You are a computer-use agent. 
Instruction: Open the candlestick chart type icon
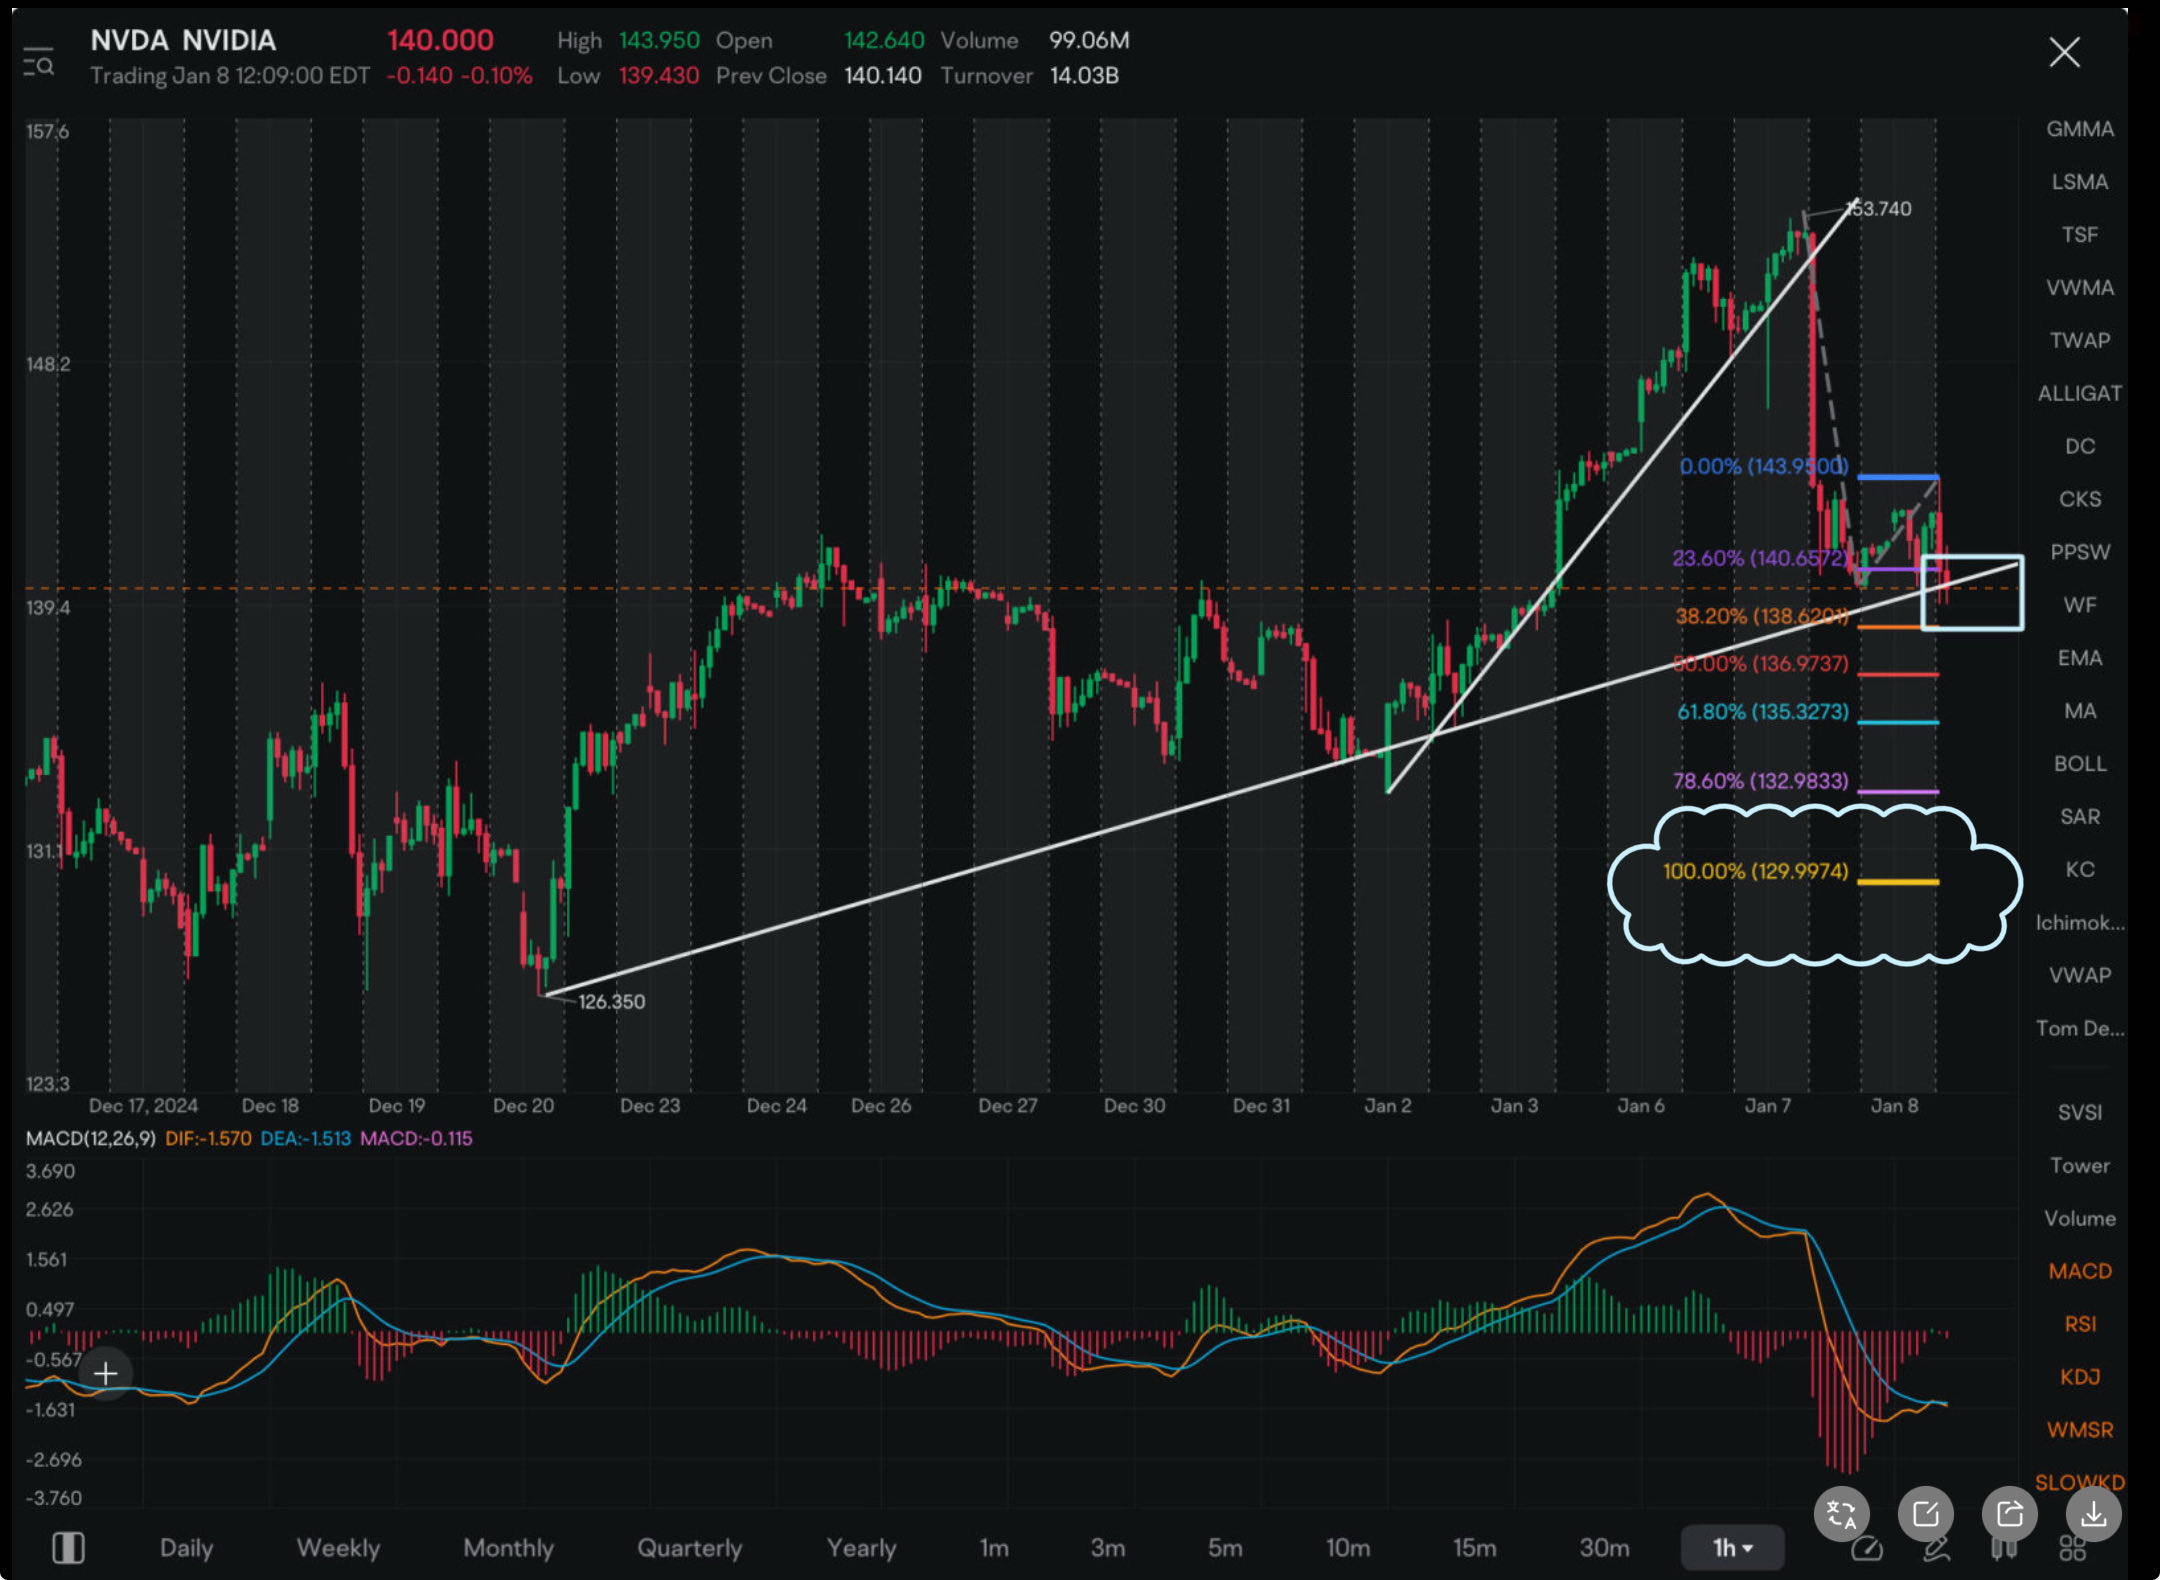tap(2004, 1550)
